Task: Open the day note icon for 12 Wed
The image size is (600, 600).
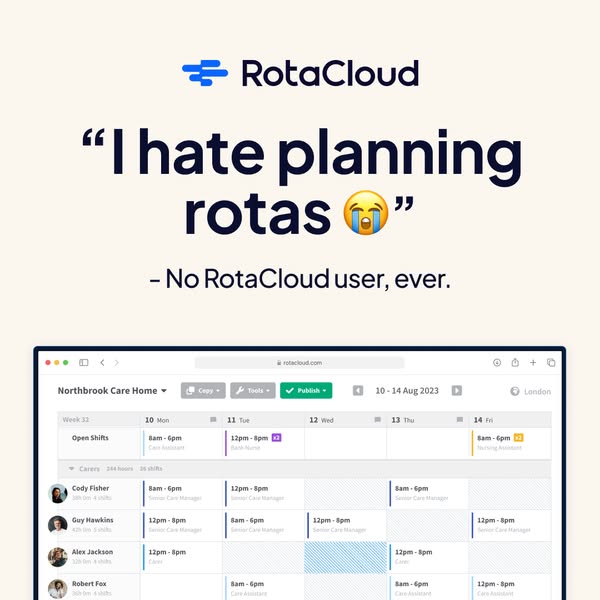Action: tap(377, 420)
